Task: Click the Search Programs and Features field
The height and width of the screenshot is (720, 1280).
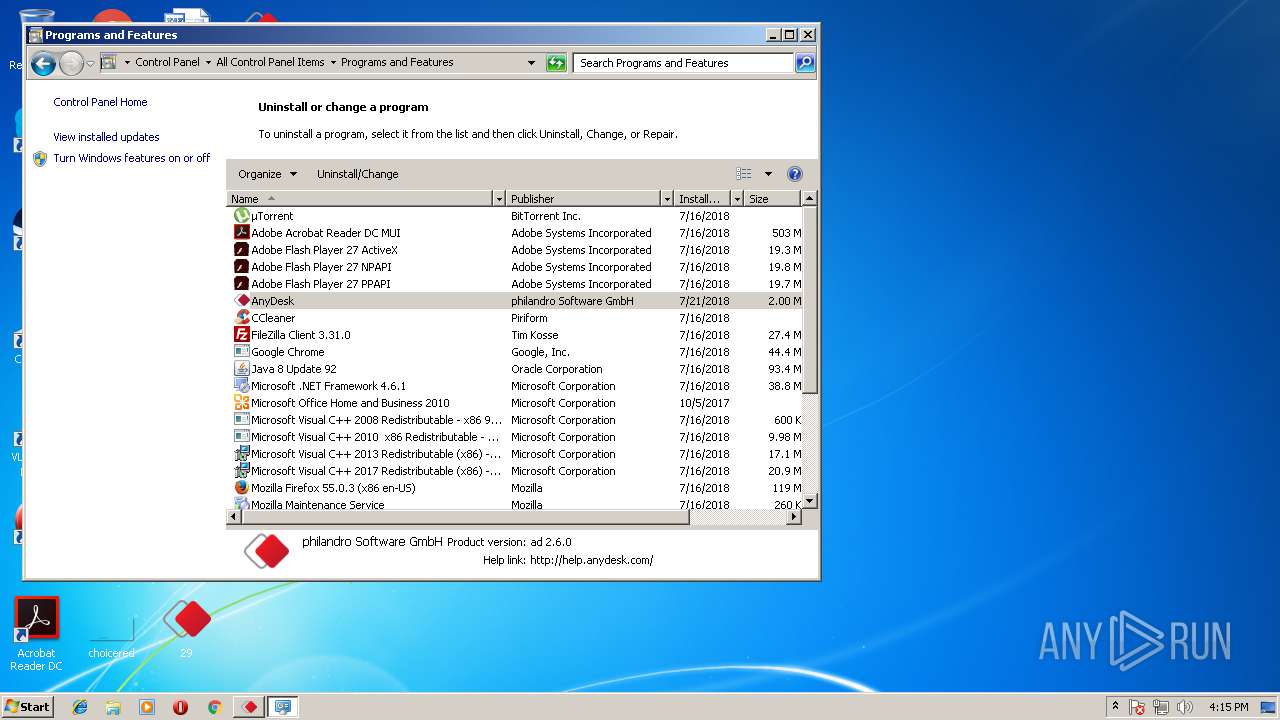Action: (x=685, y=63)
